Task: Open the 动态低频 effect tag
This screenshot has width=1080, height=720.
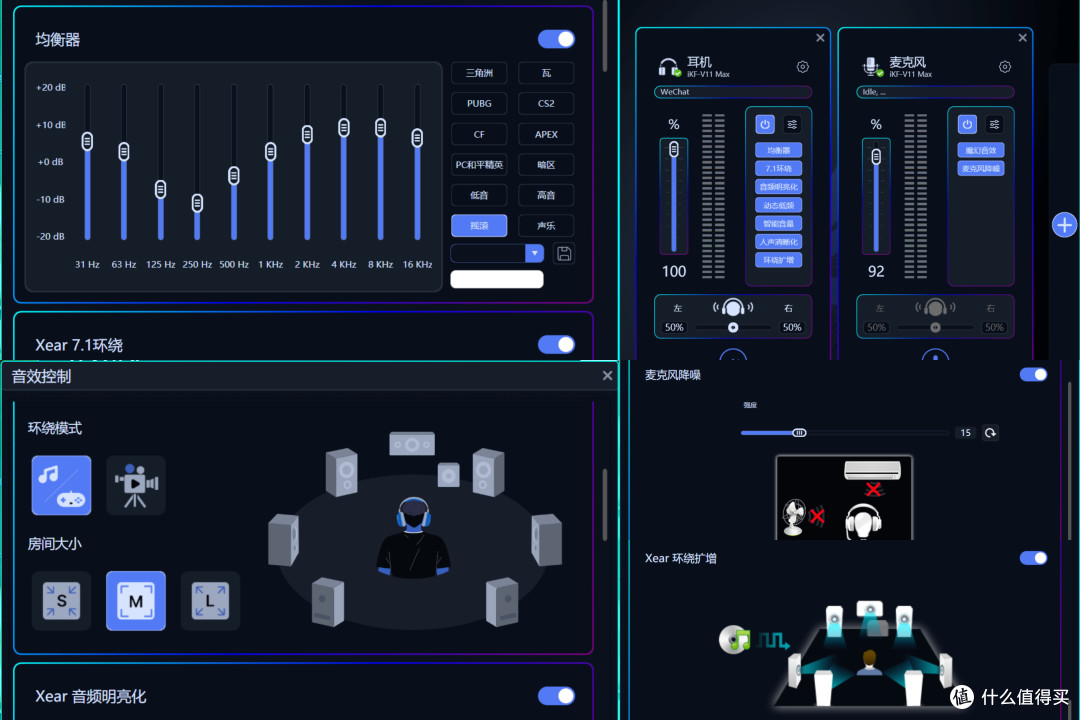Action: tap(778, 205)
